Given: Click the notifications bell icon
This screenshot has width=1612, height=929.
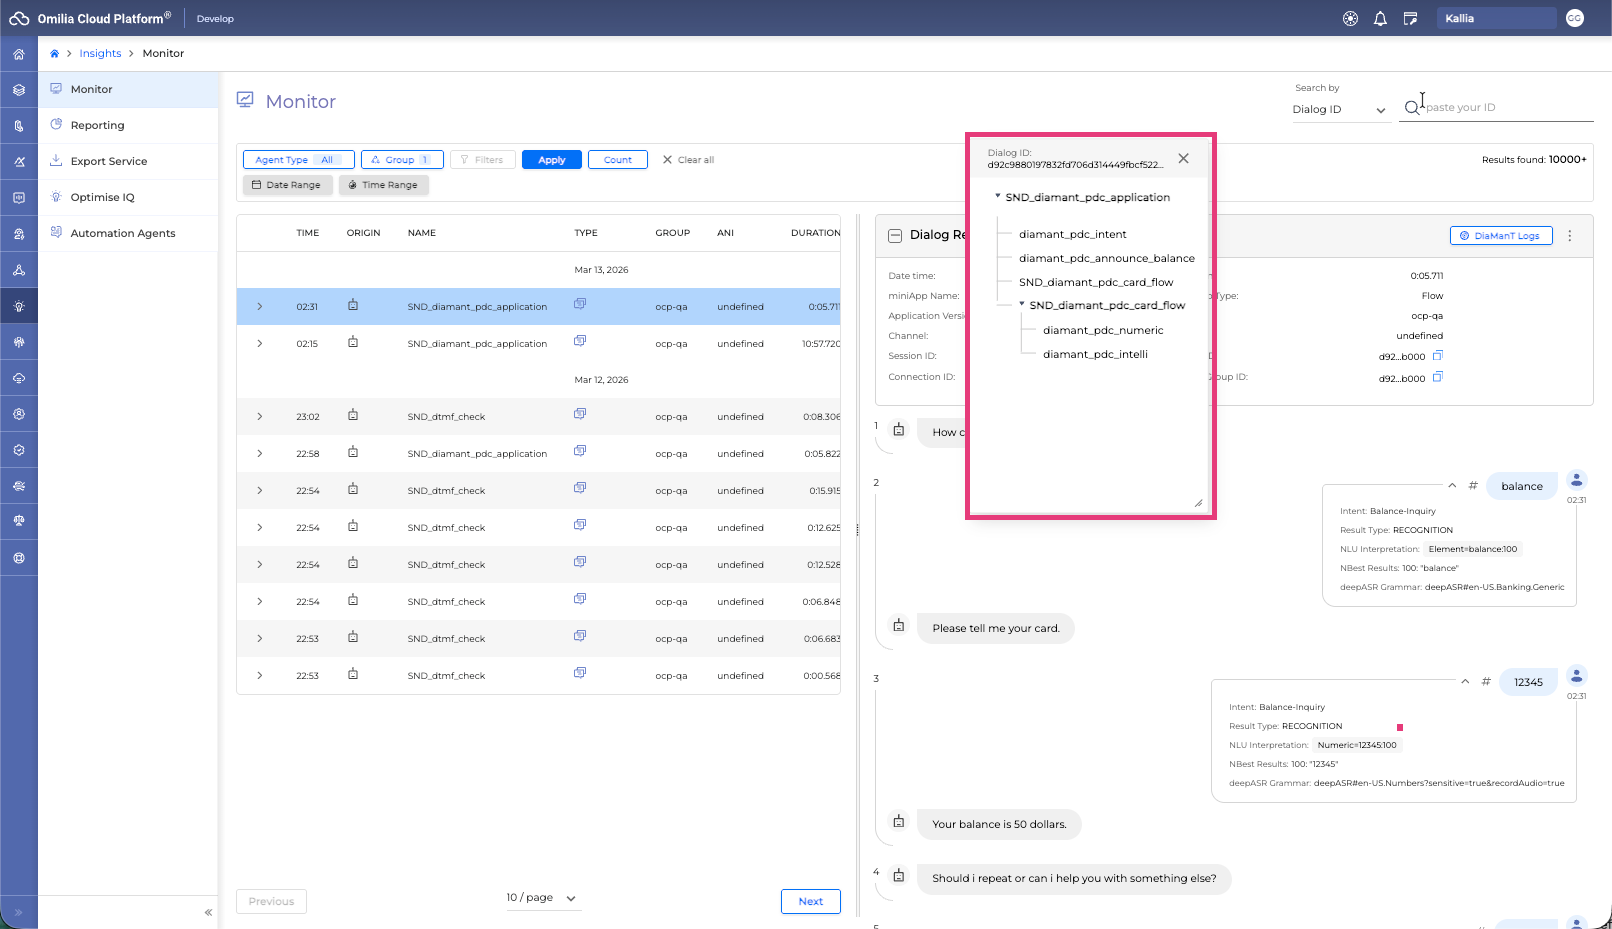Looking at the screenshot, I should [x=1380, y=19].
